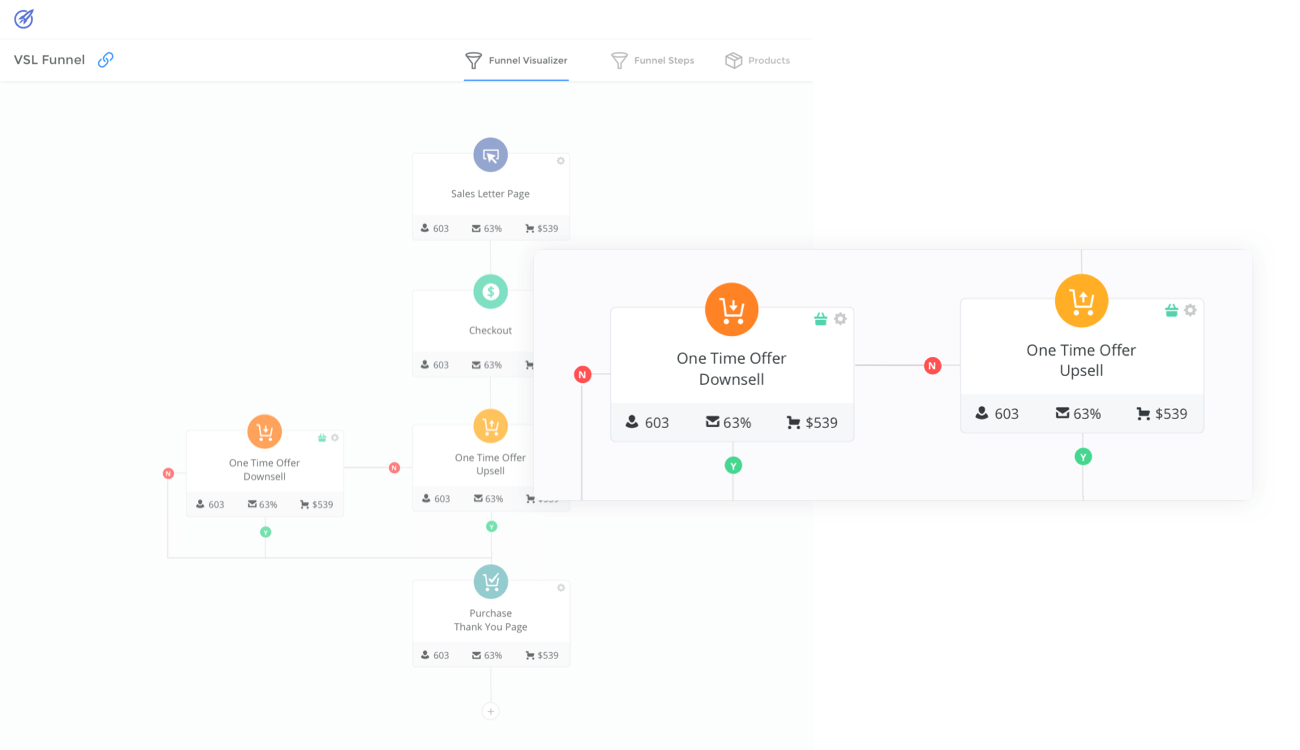
Task: Click the Sales Letter Page cursor icon
Action: click(x=490, y=155)
